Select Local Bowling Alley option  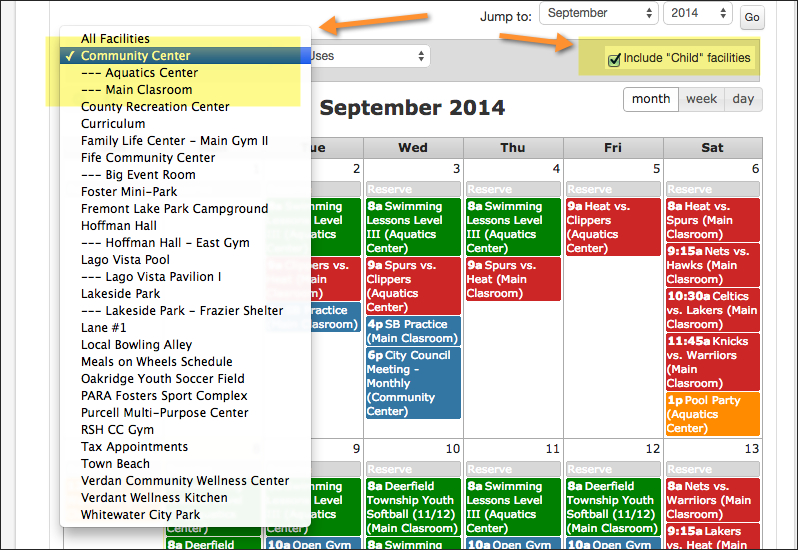pos(185,345)
